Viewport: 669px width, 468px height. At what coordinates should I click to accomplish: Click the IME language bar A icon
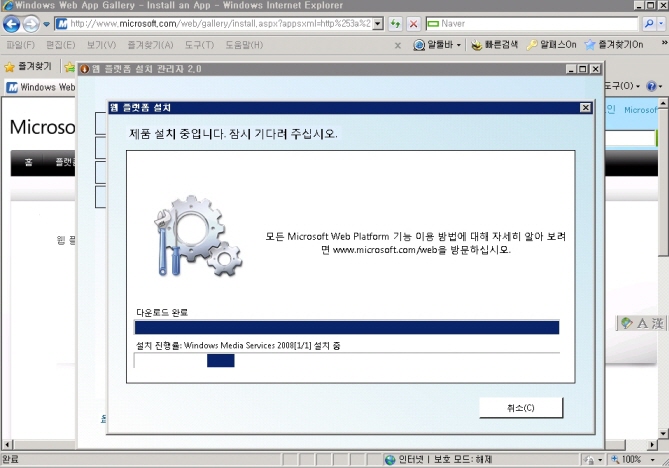pos(642,323)
